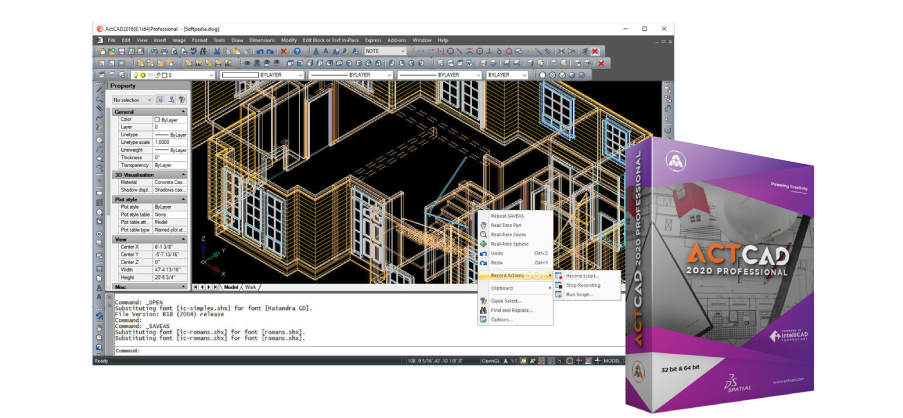Open the Clipboard submenu entry
This screenshot has height=418, width=903.
pyautogui.click(x=515, y=288)
